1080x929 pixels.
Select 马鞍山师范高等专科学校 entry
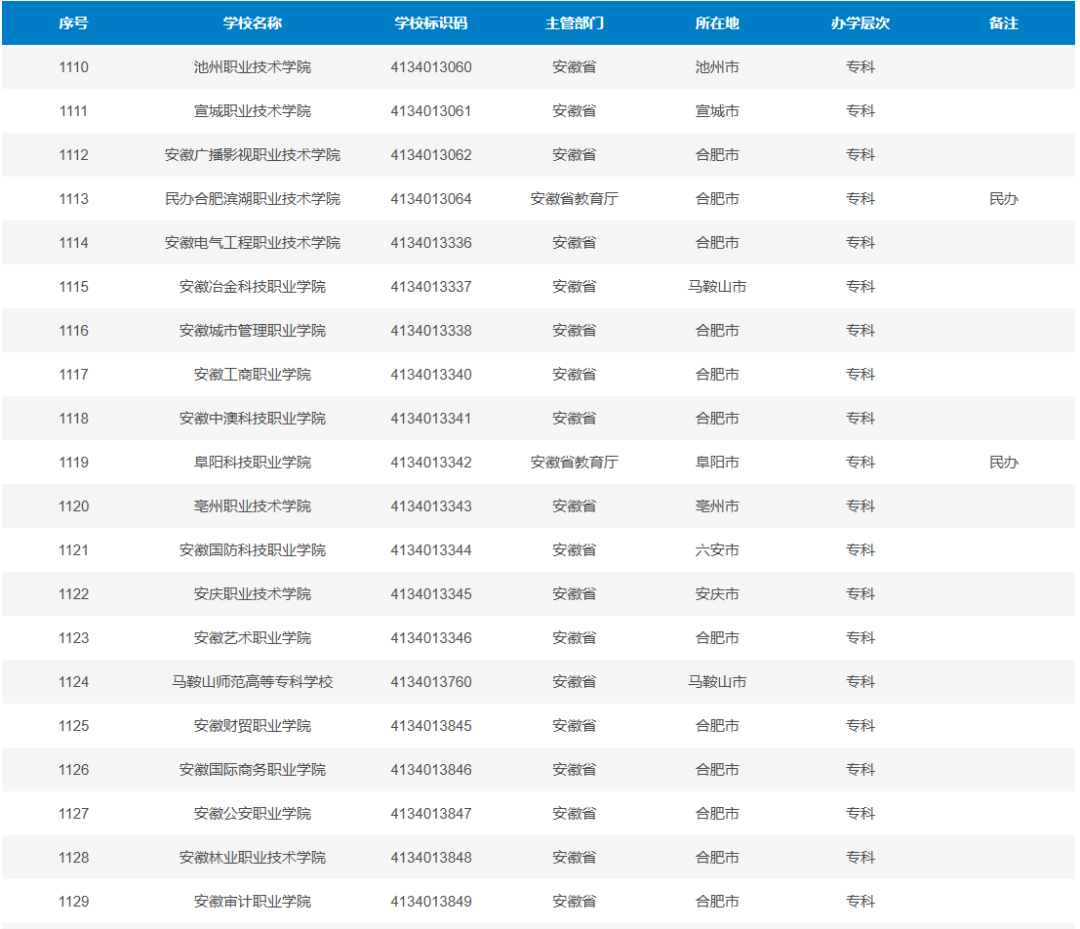click(252, 682)
